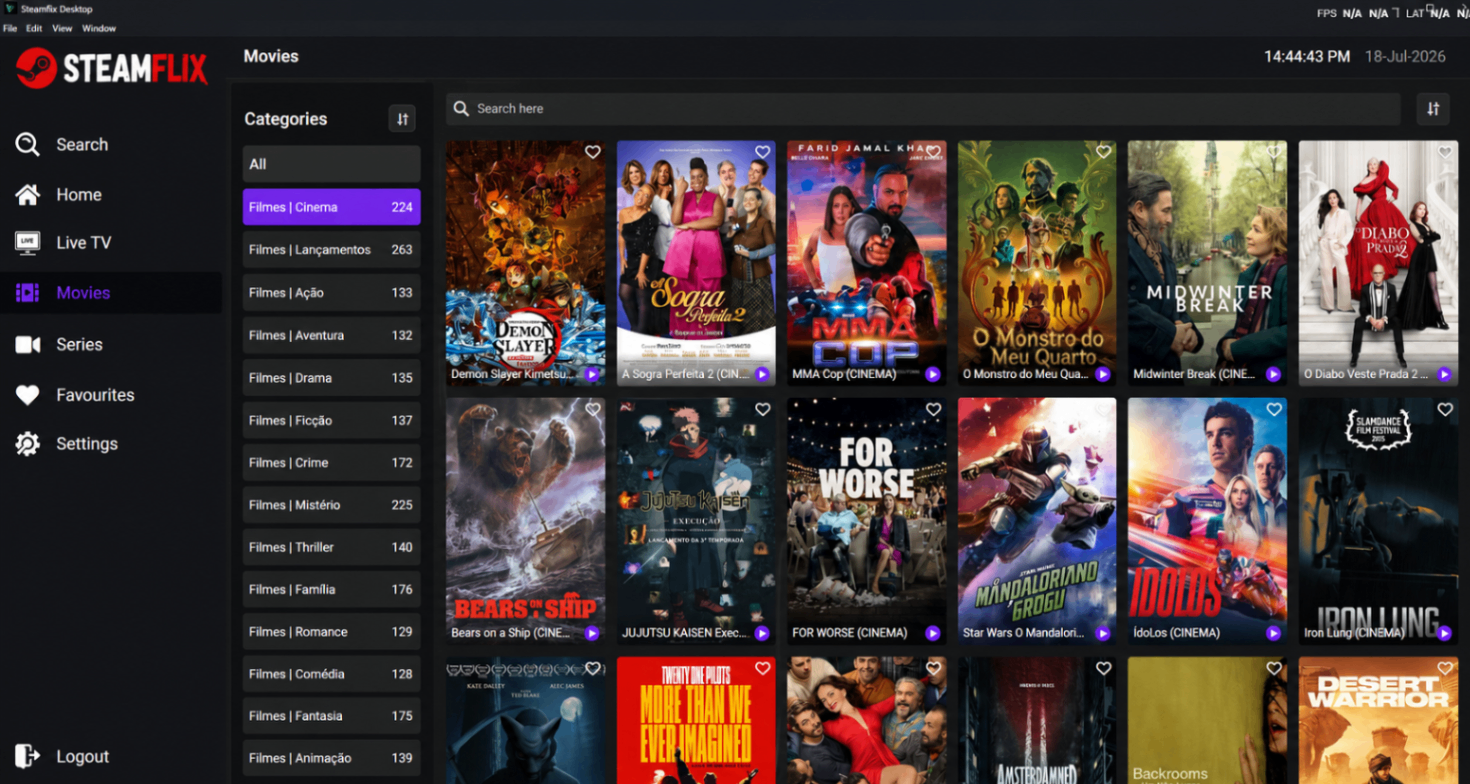
Task: Open the Live TV section
Action: point(63,243)
